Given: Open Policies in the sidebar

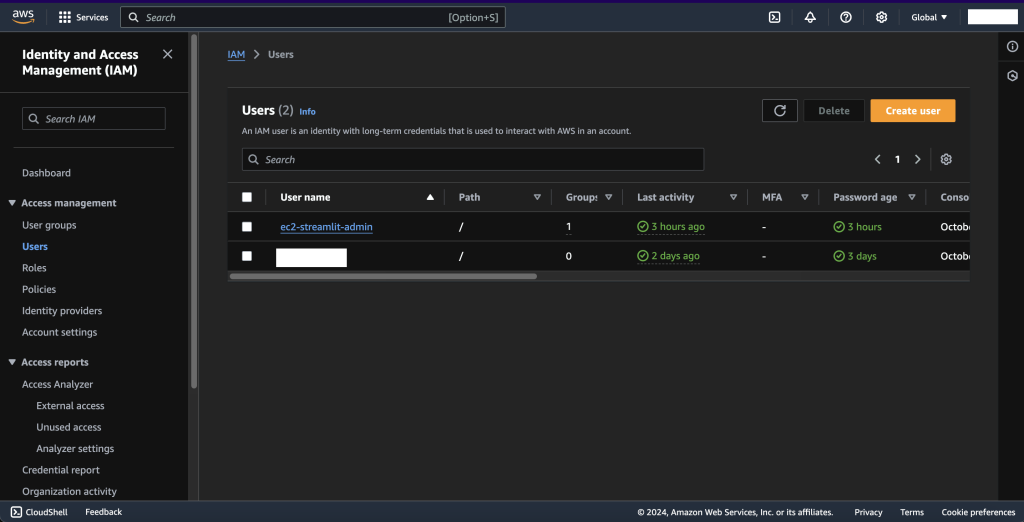Looking at the screenshot, I should coord(39,289).
